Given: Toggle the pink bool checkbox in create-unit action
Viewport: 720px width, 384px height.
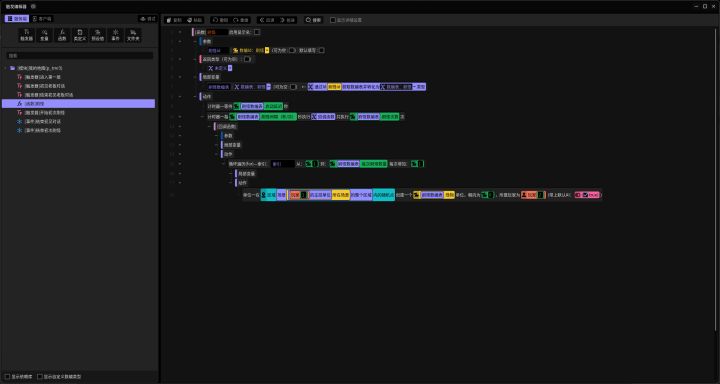Looking at the screenshot, I should coord(585,195).
